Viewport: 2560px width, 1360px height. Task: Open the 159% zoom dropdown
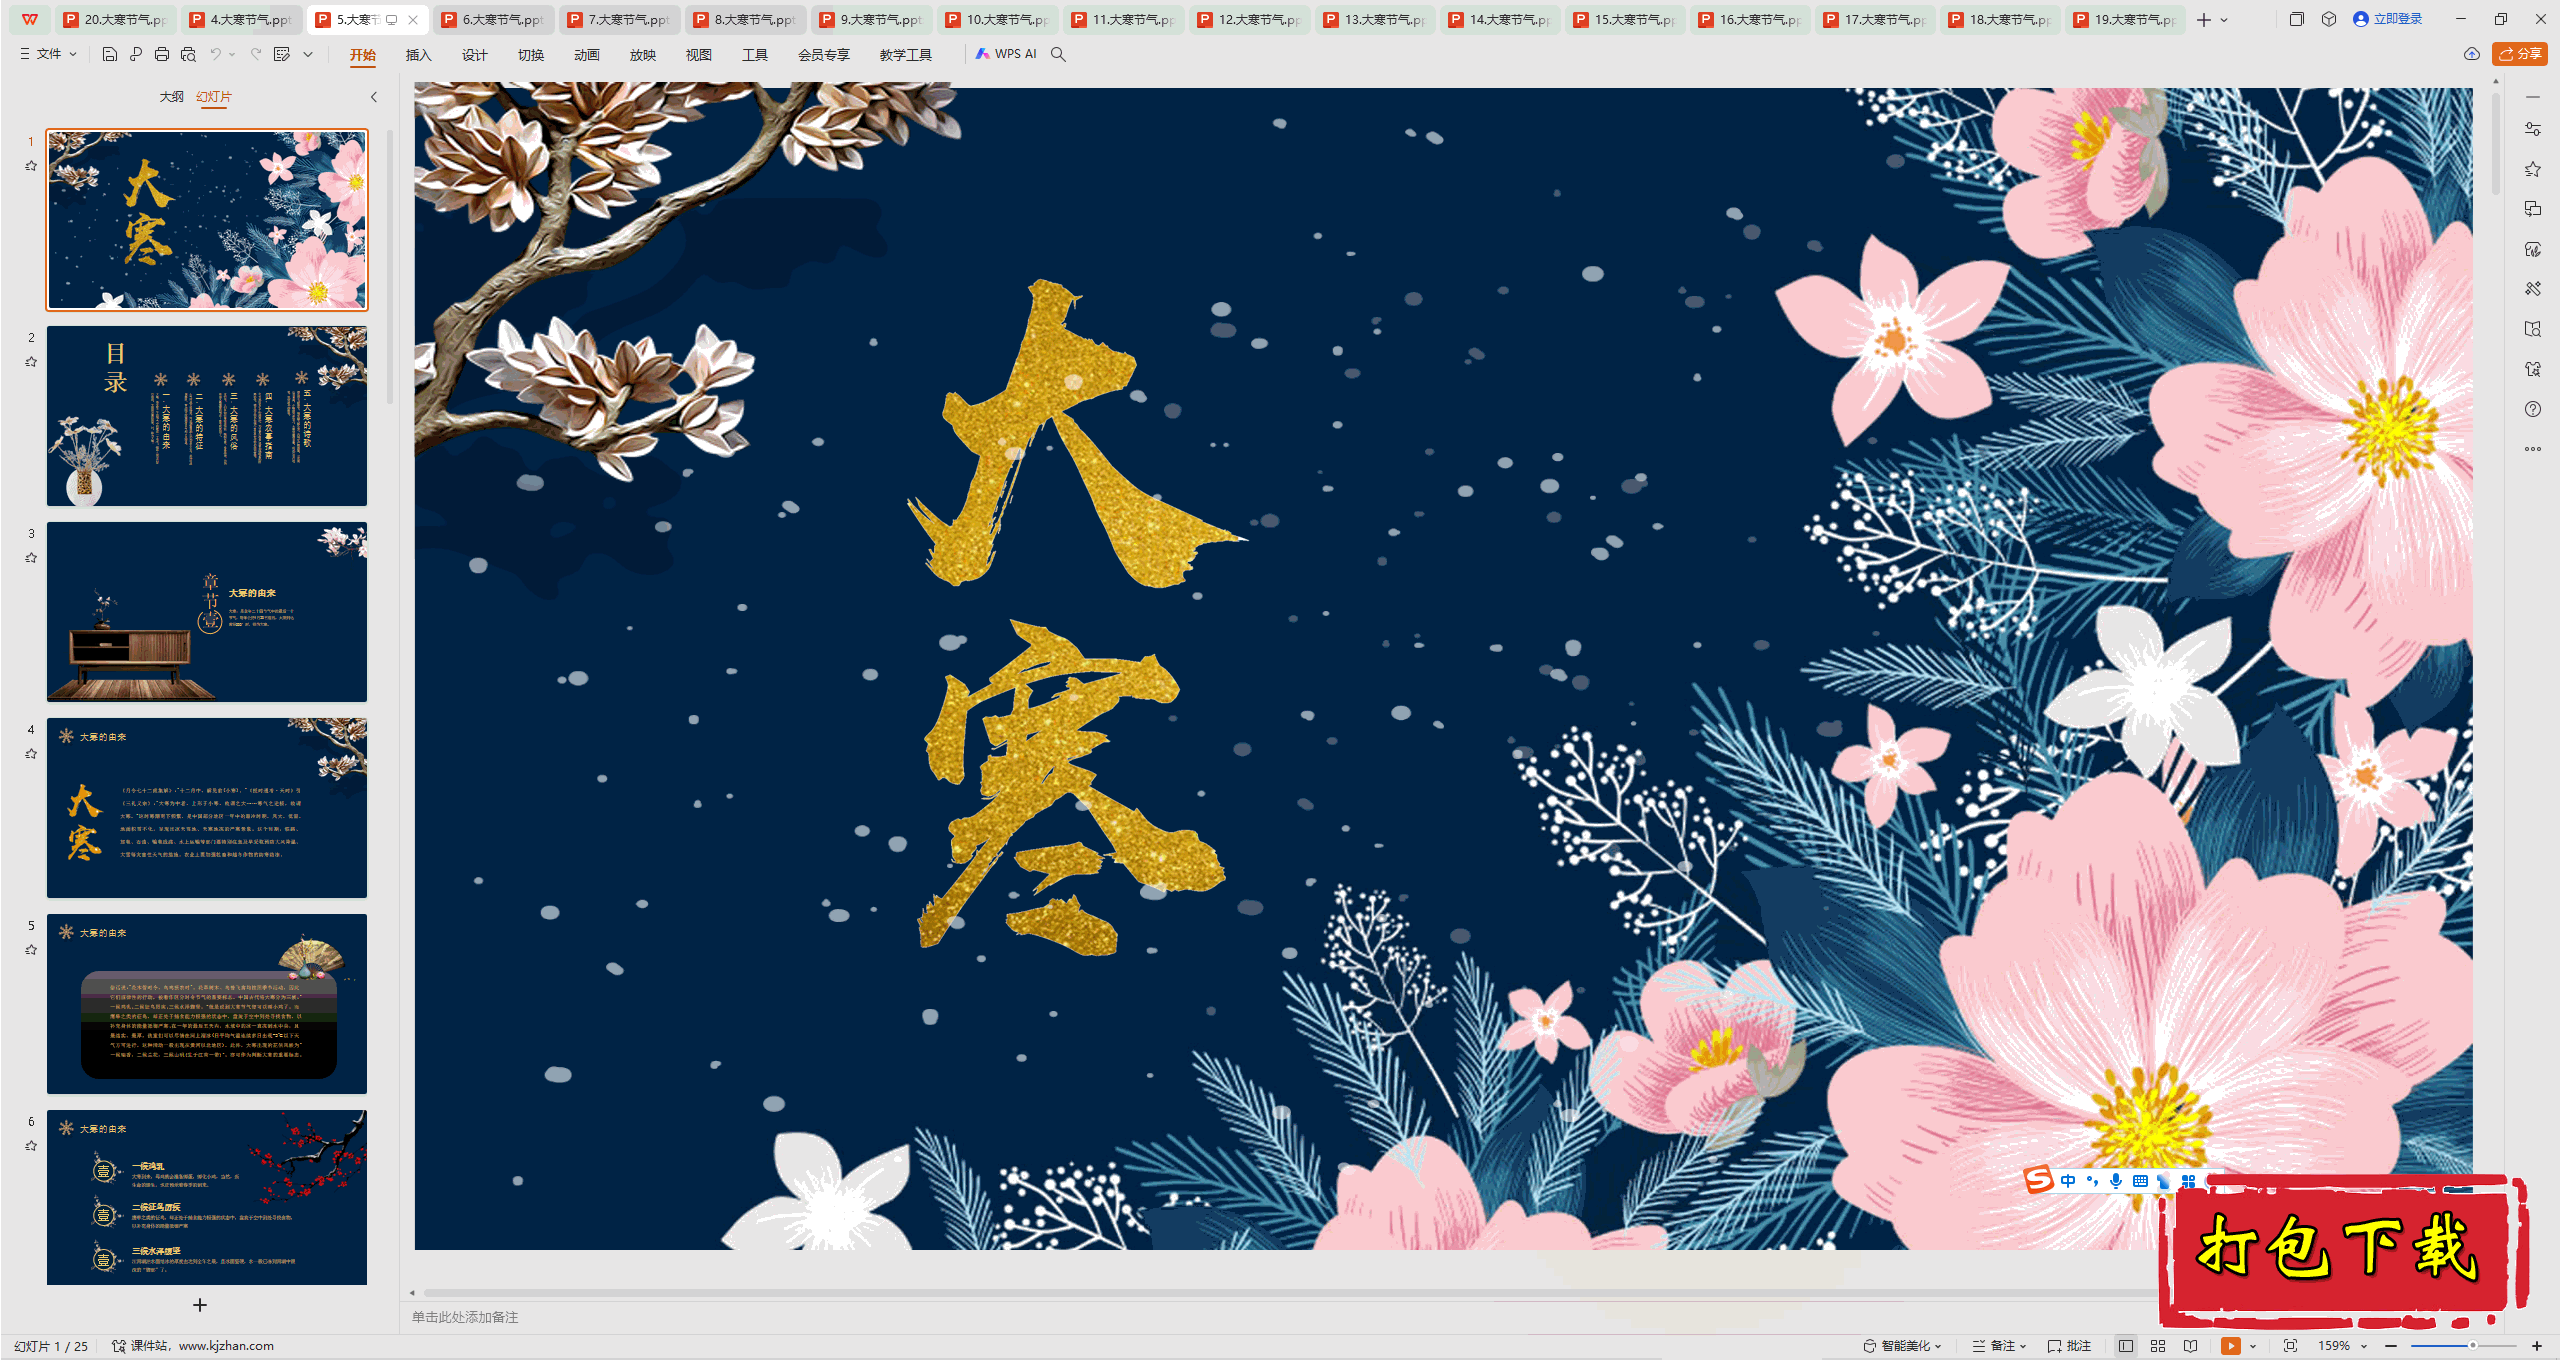2343,1346
